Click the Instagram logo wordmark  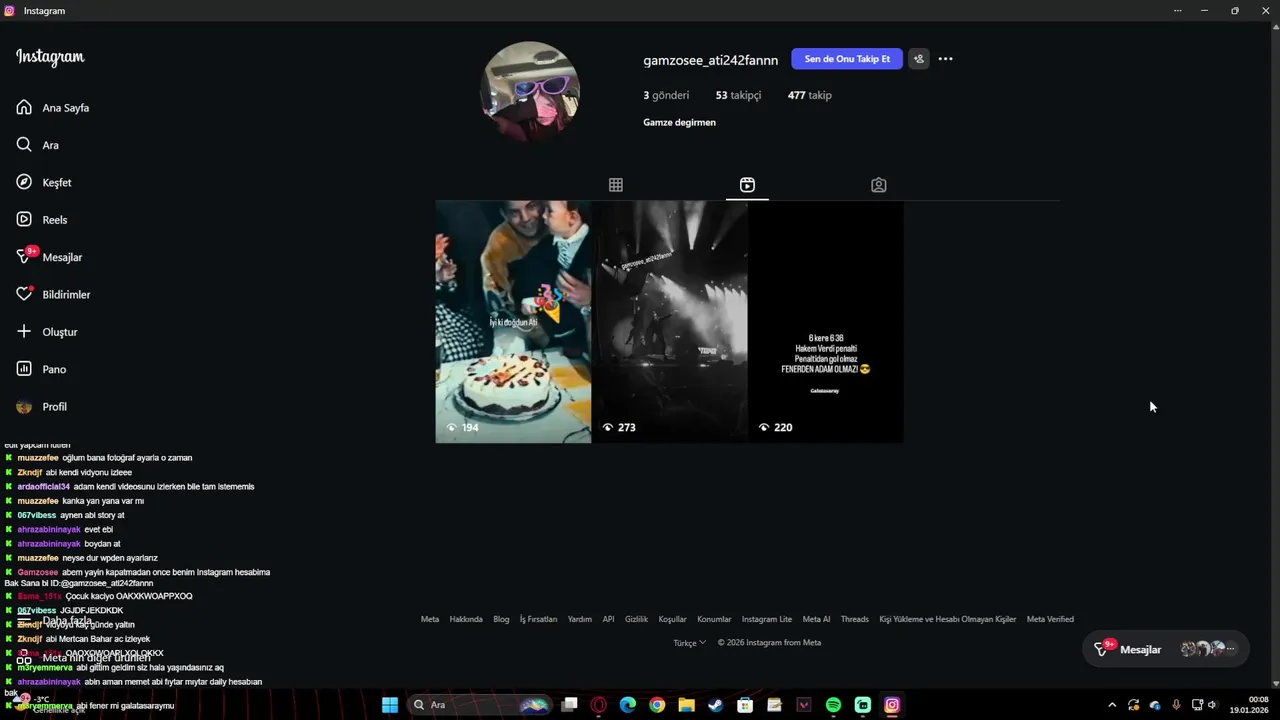[50, 57]
